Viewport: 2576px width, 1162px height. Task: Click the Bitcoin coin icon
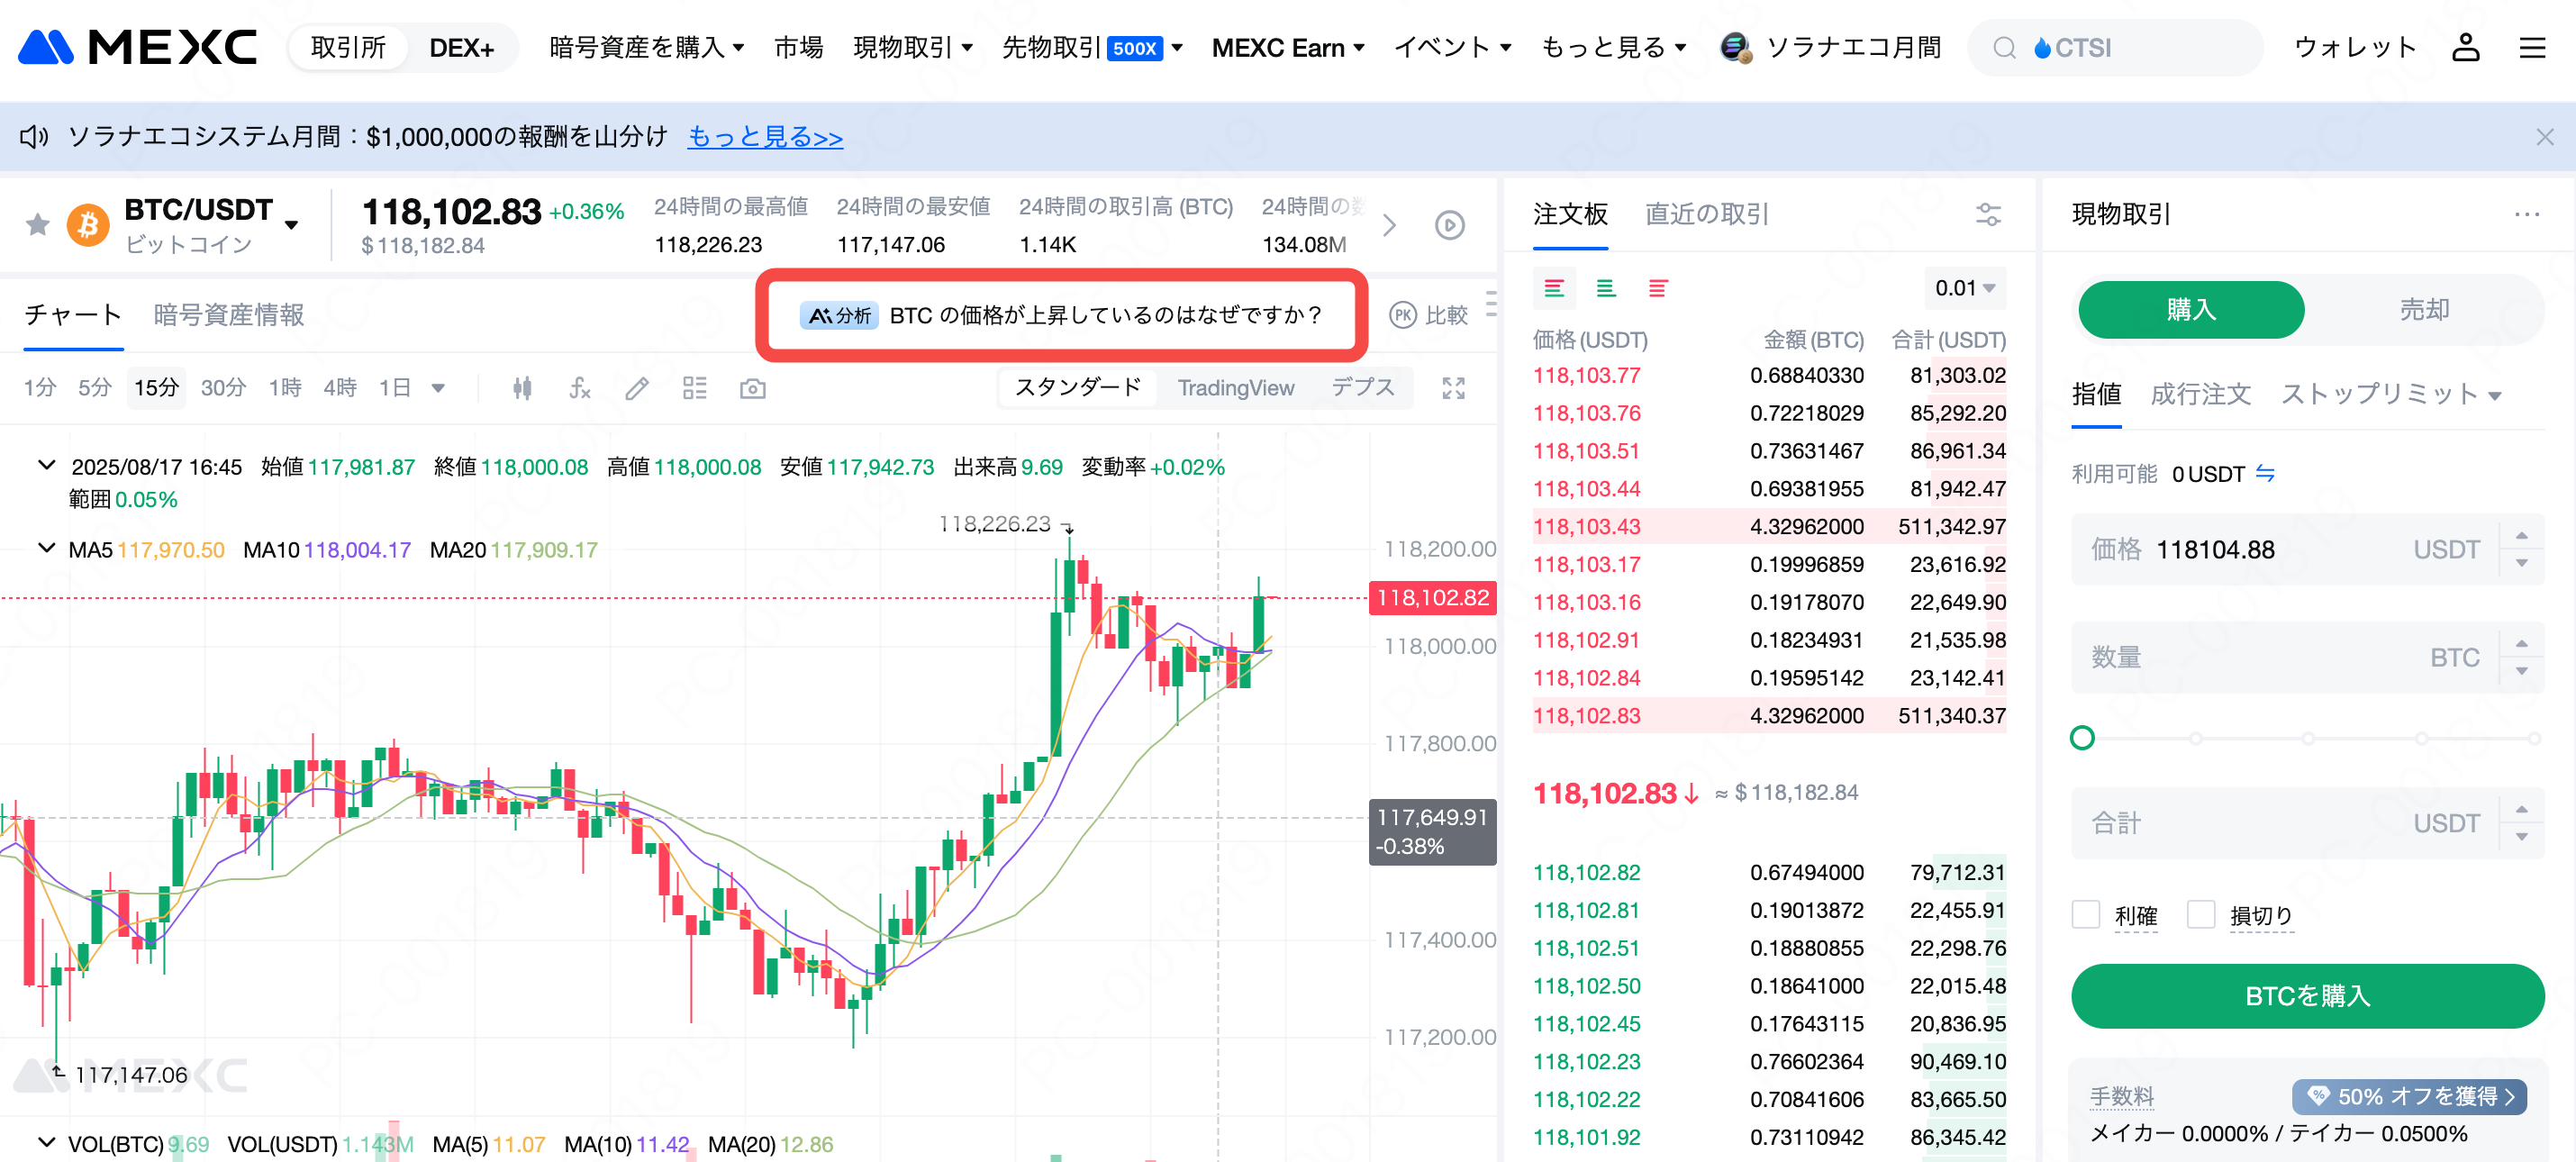(x=88, y=224)
